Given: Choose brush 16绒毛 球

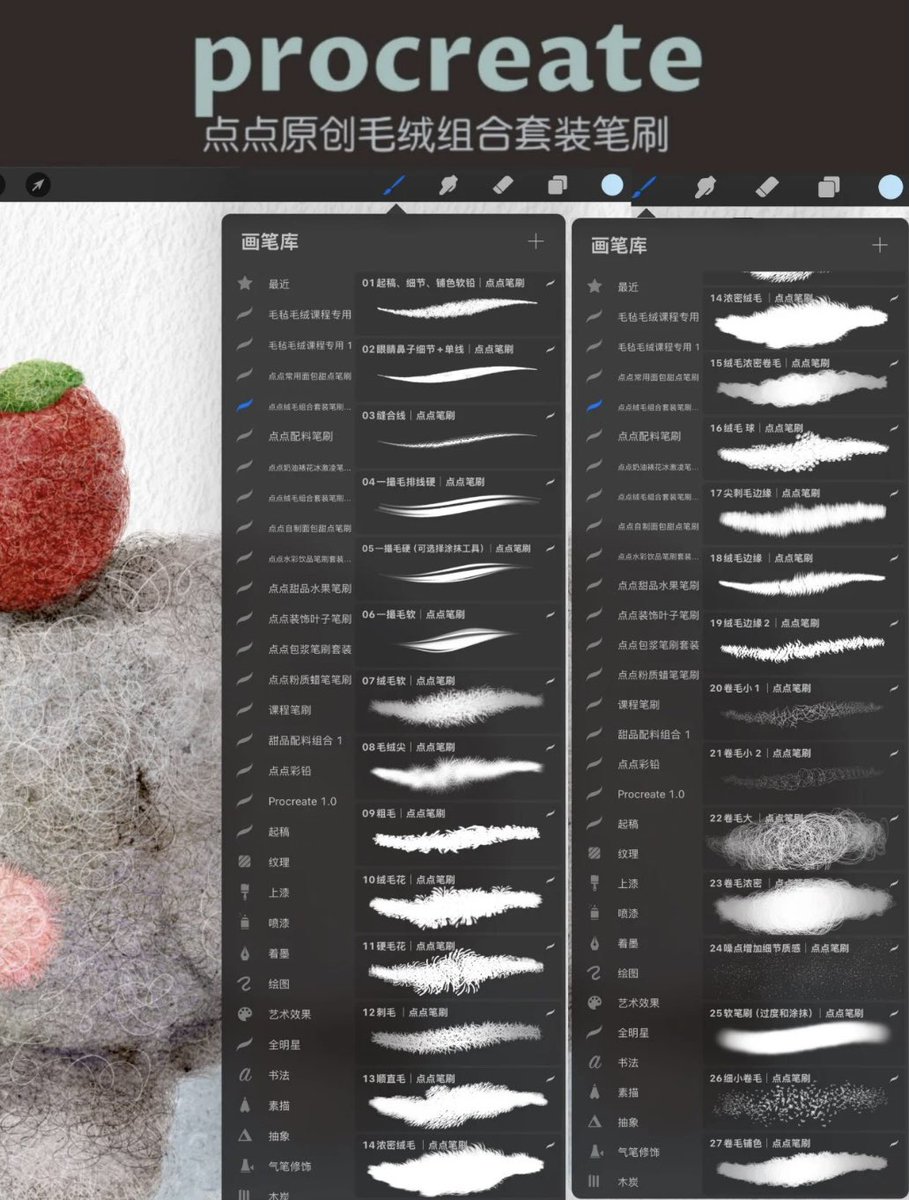Looking at the screenshot, I should (x=804, y=449).
